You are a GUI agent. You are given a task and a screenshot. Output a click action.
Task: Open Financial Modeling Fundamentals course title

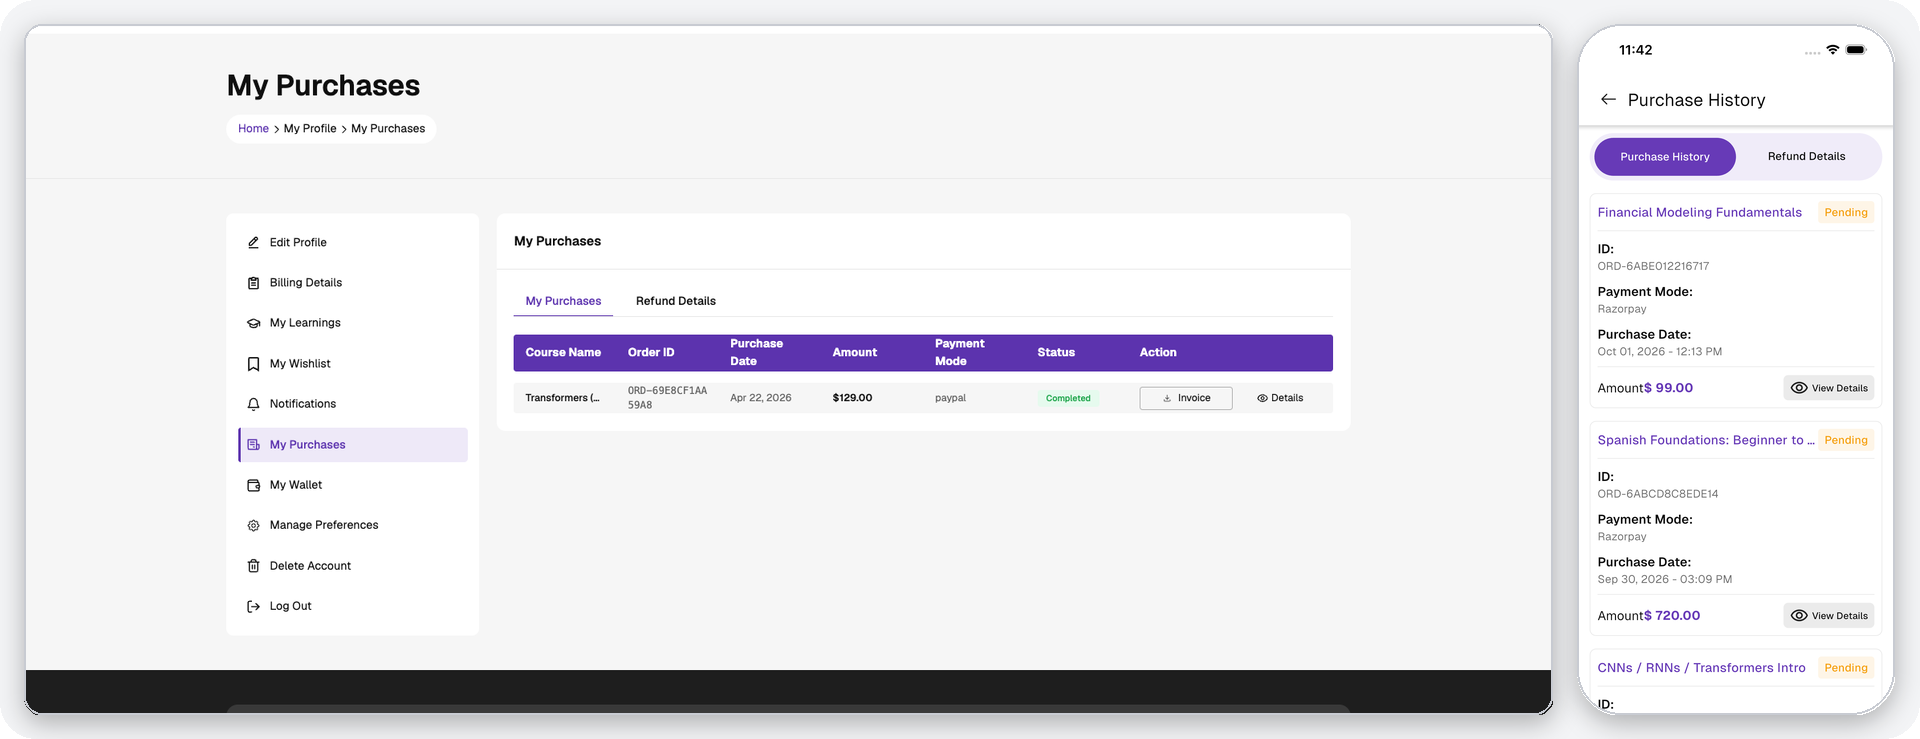coord(1699,213)
